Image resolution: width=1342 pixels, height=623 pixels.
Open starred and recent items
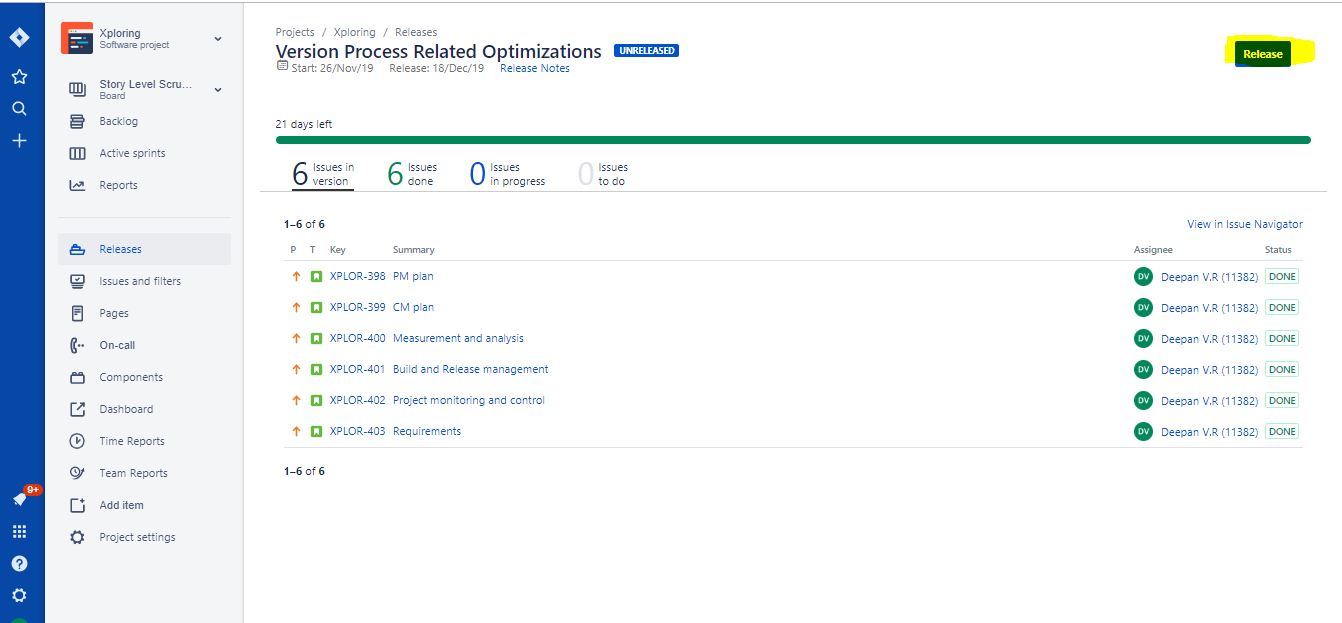tap(19, 77)
